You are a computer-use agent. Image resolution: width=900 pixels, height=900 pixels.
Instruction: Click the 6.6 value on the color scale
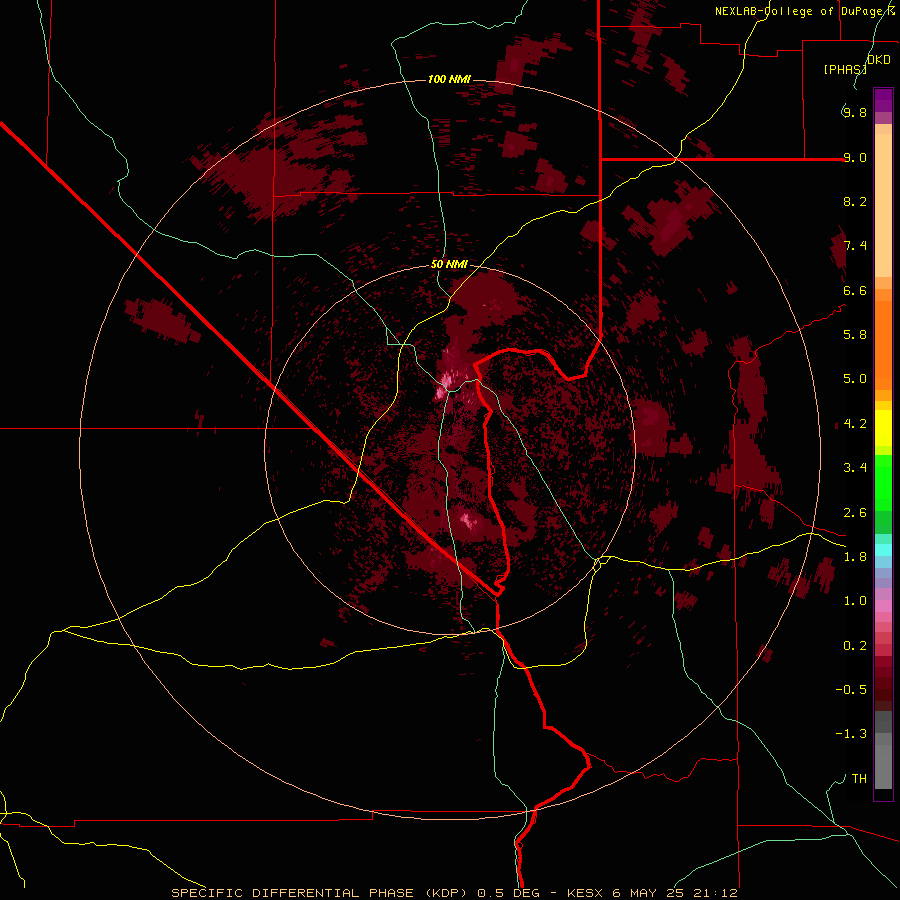point(855,290)
